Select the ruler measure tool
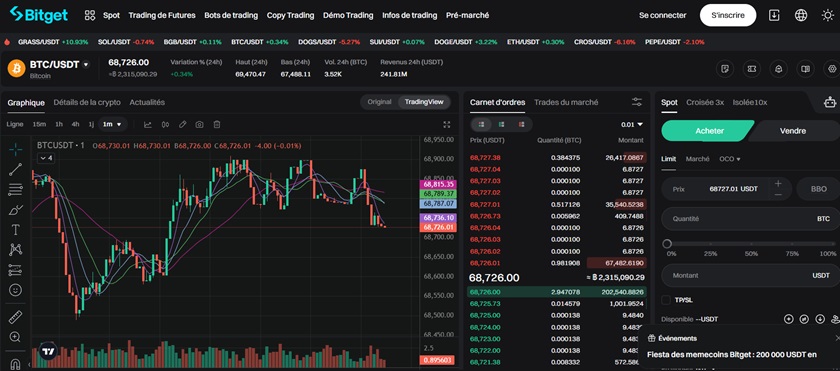This screenshot has width=840, height=371. (16, 317)
